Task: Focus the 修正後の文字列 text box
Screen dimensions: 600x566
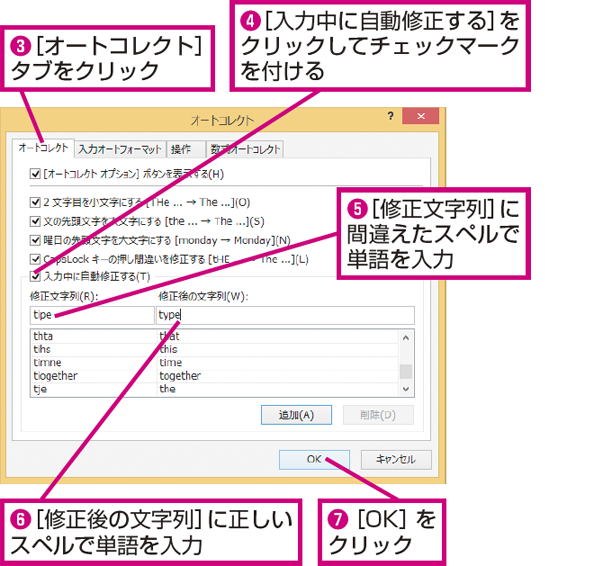Action: 284,315
